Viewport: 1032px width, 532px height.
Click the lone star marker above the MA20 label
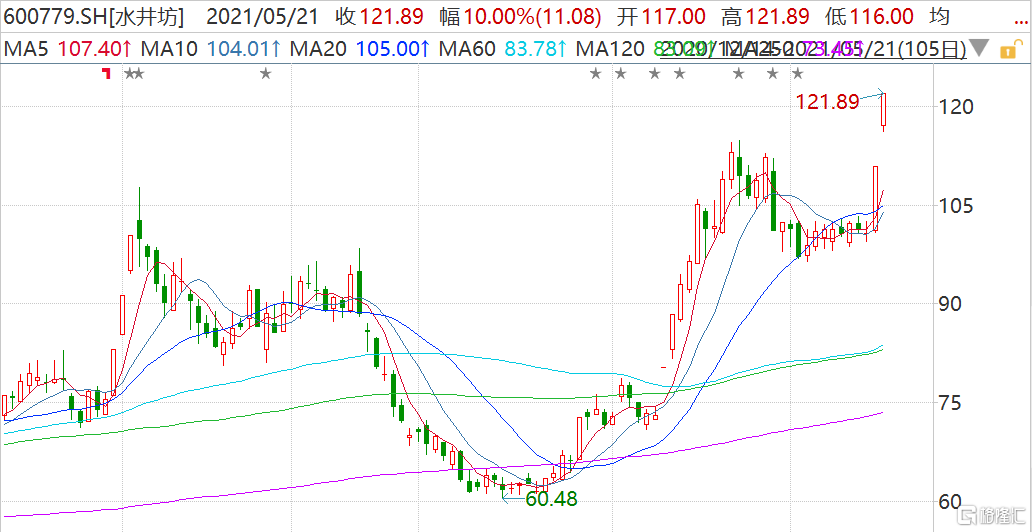[265, 74]
